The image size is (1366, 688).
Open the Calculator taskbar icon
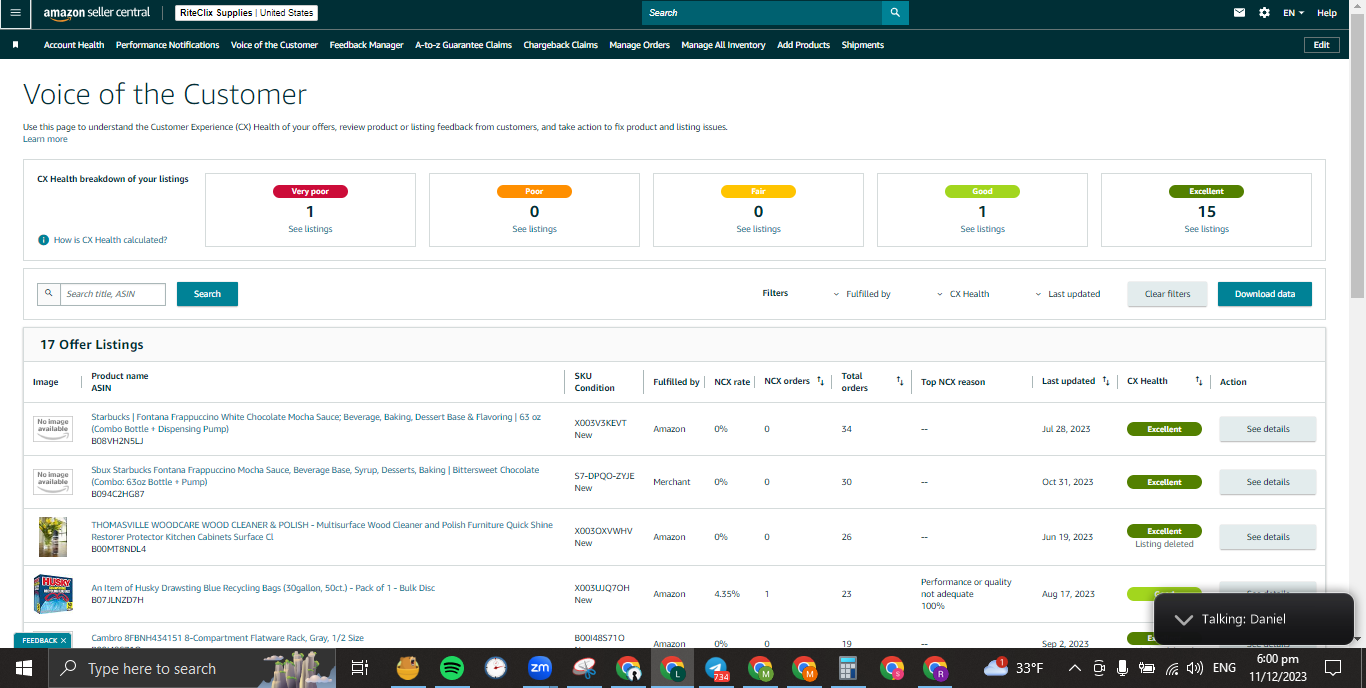click(x=848, y=668)
